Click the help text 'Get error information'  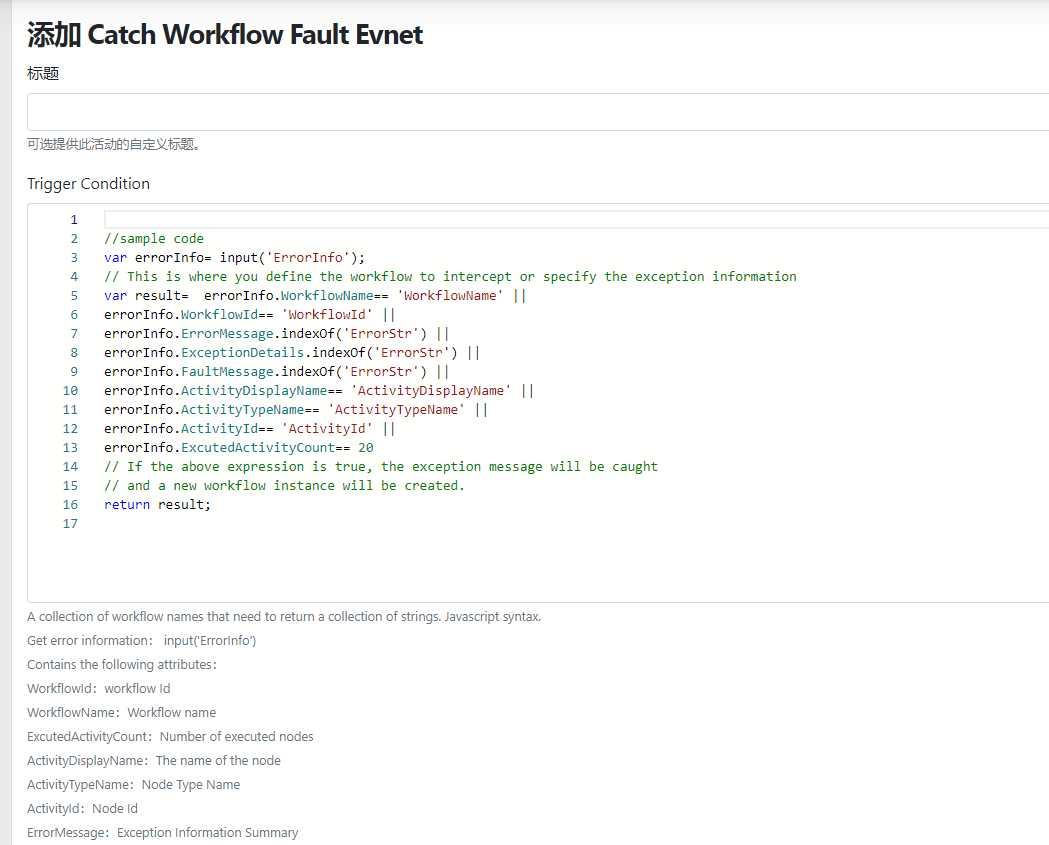(x=142, y=641)
